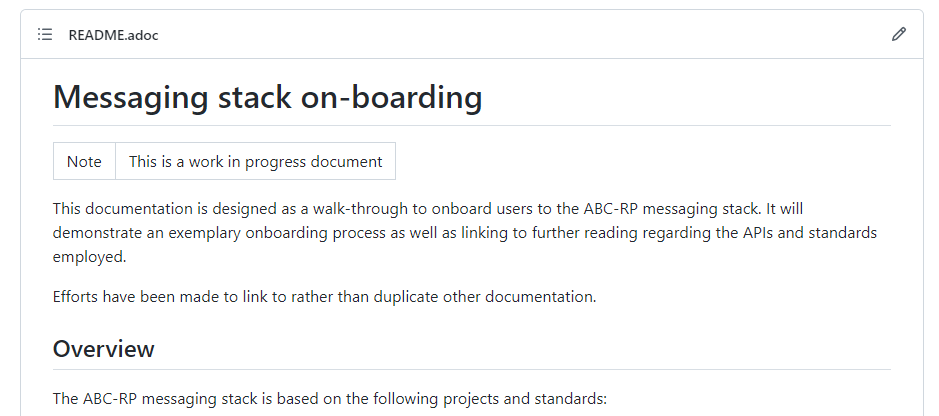Open the README outline table of contents icon
939x416 pixels.
pos(45,34)
